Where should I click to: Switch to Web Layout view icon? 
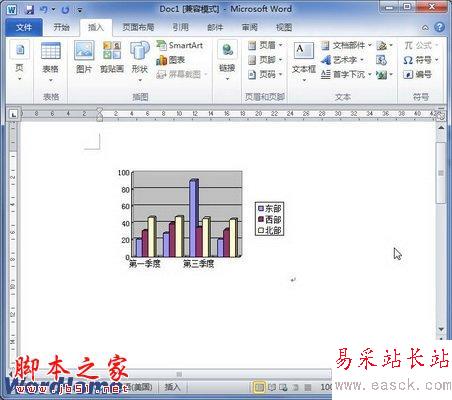pyautogui.click(x=283, y=387)
